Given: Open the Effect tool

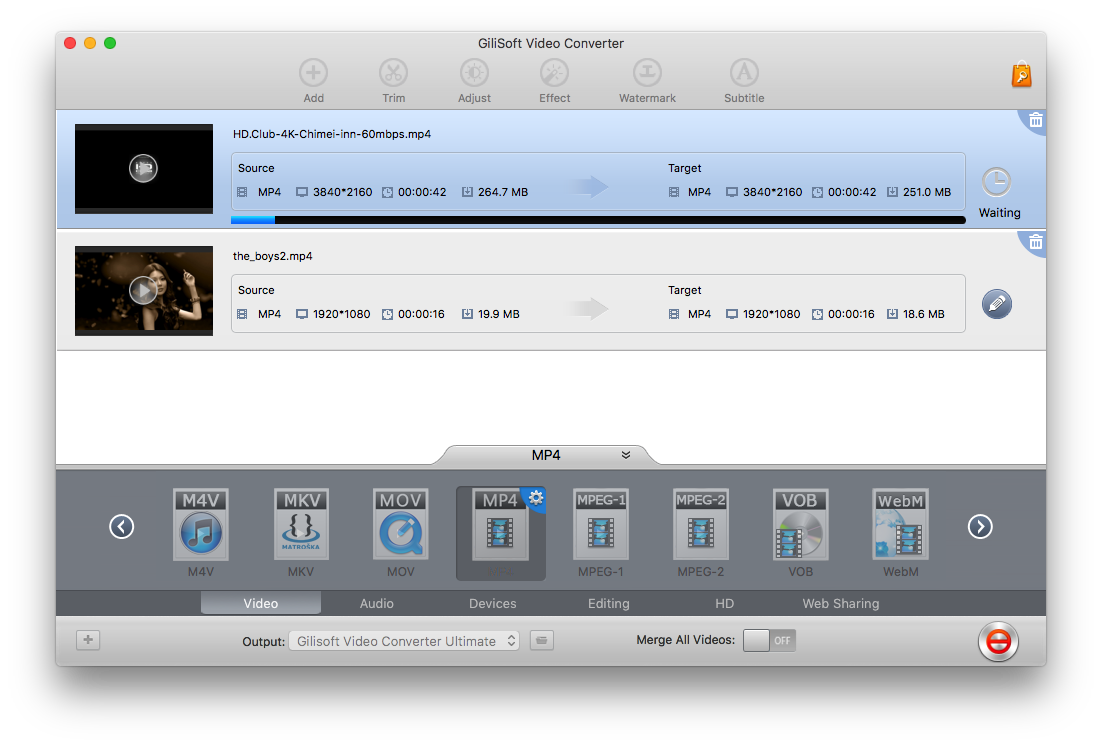Looking at the screenshot, I should click(554, 73).
